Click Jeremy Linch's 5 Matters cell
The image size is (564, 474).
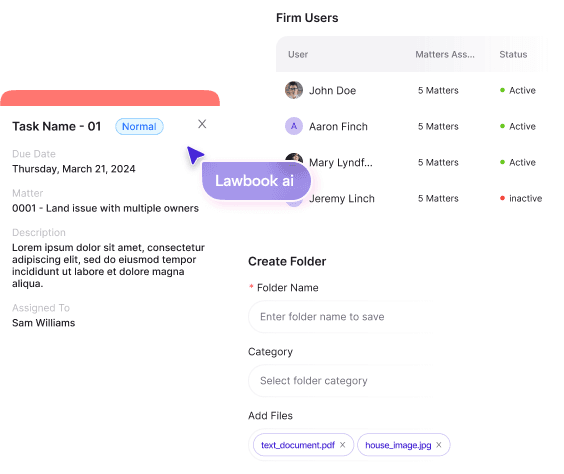[438, 198]
